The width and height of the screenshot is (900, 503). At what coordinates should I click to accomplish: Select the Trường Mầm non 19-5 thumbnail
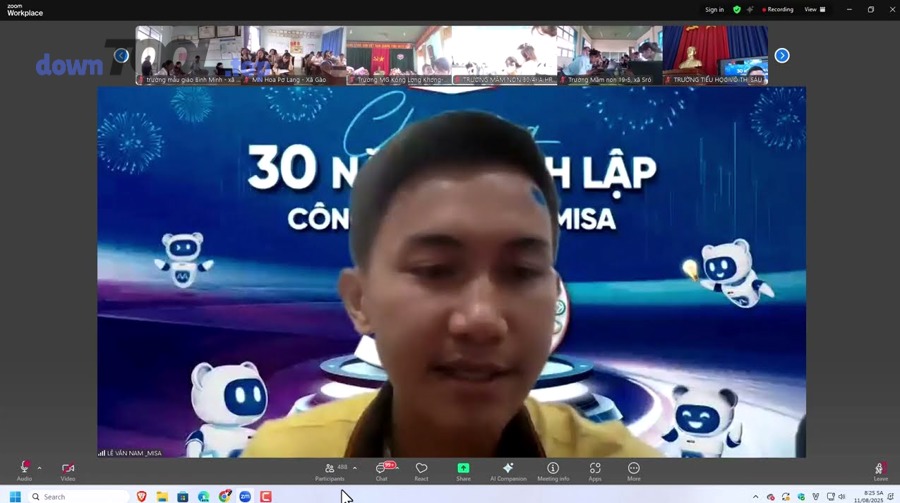click(x=610, y=55)
